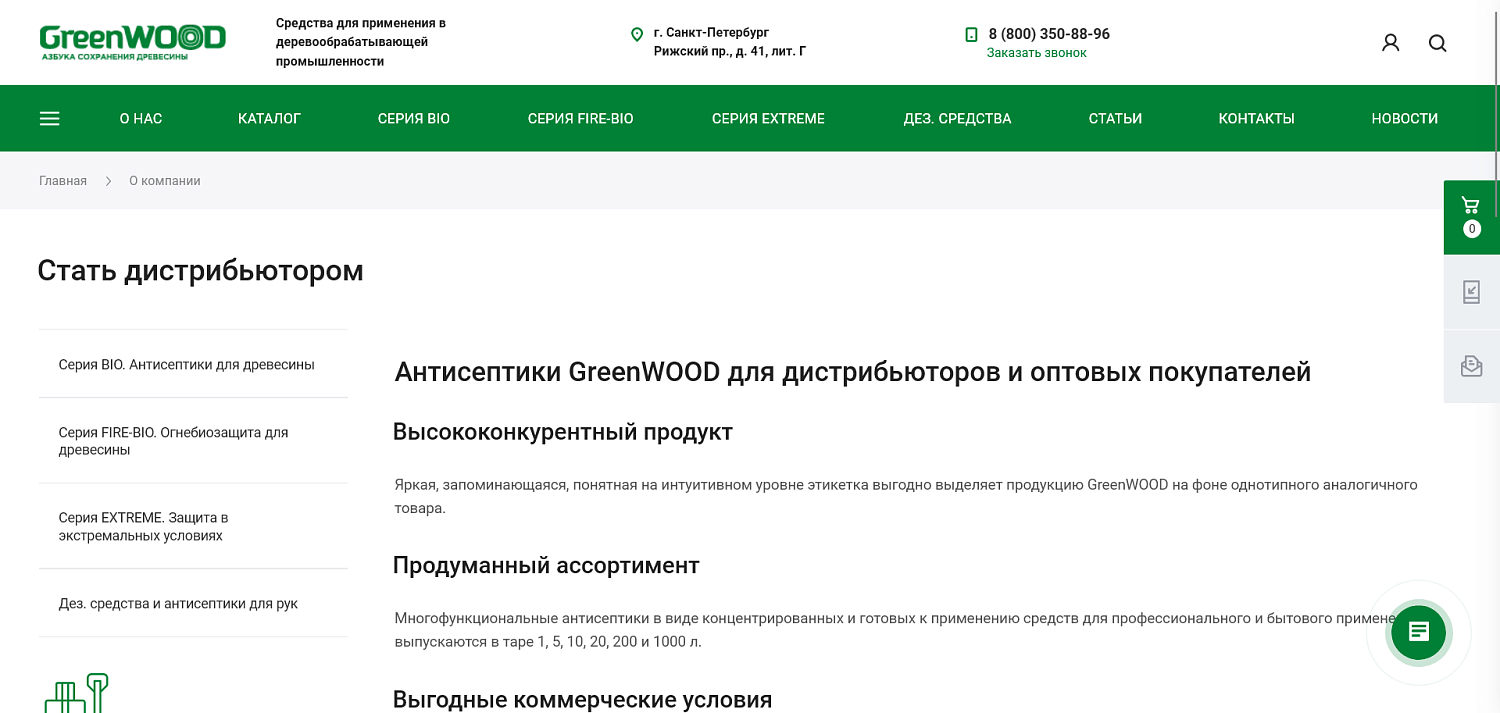1500x713 pixels.
Task: Open the О НАС menu item
Action: pyautogui.click(x=141, y=118)
